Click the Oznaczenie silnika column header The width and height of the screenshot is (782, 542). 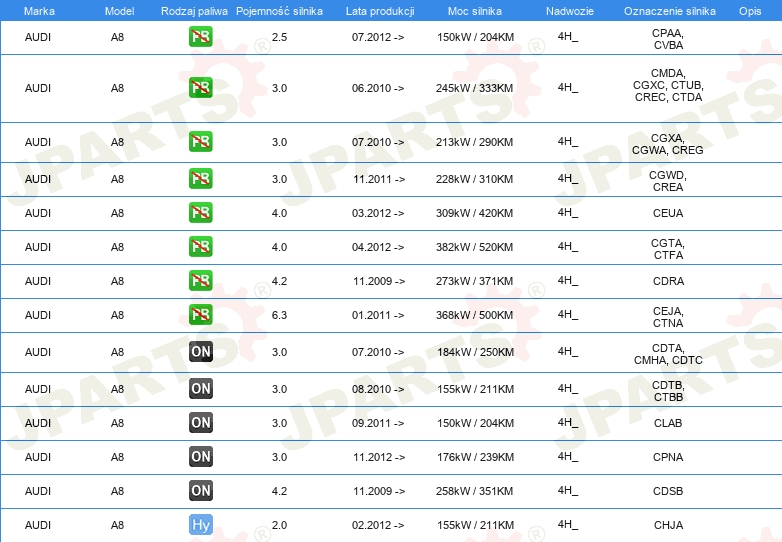click(x=669, y=11)
